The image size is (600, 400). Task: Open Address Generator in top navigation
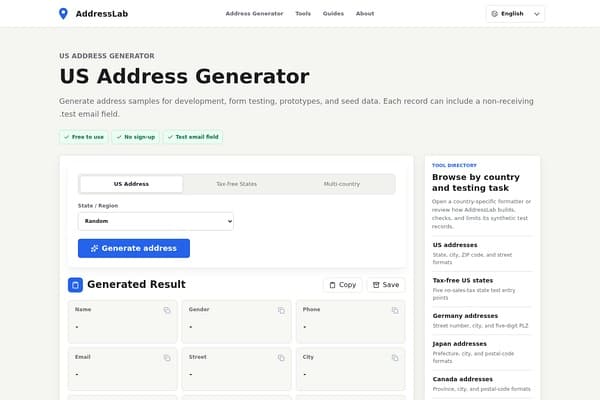(254, 14)
